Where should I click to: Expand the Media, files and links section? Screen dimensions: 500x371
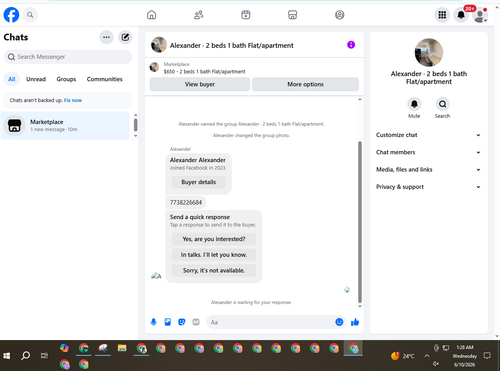428,170
